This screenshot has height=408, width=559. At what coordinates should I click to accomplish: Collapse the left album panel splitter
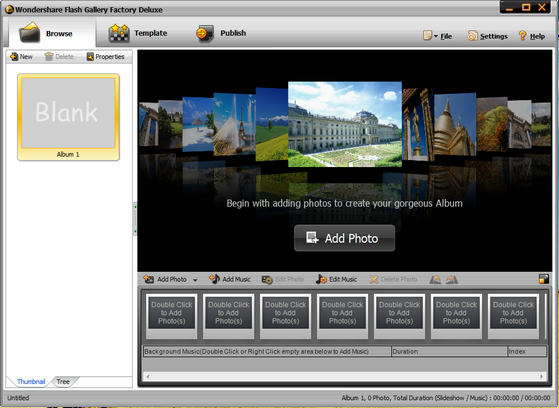135,218
